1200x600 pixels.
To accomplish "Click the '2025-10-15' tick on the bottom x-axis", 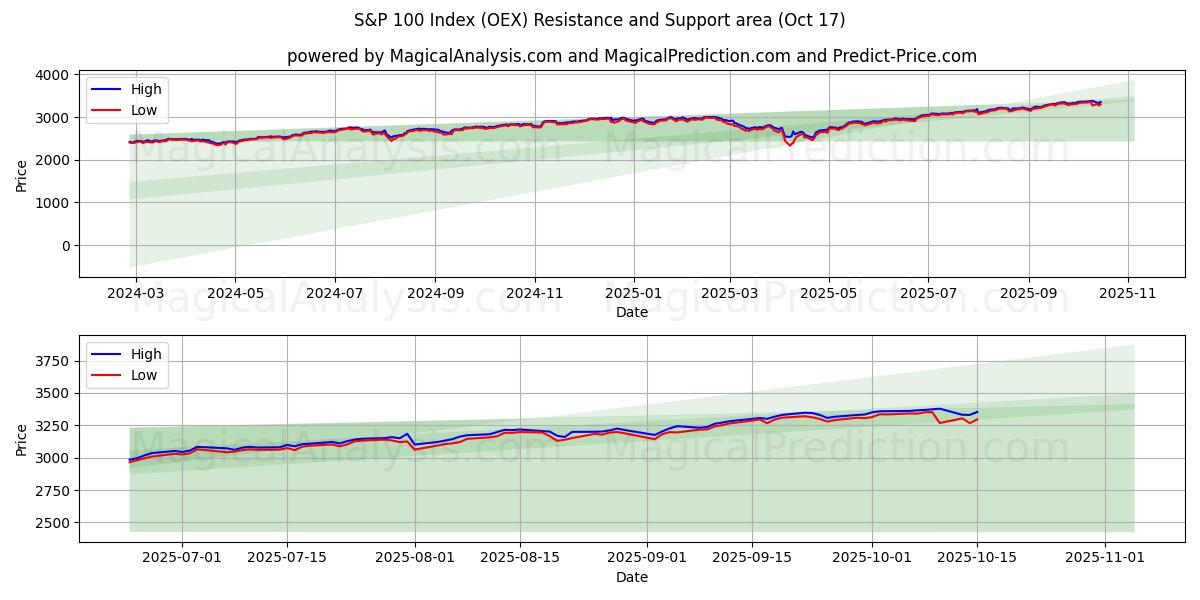I will tap(977, 559).
